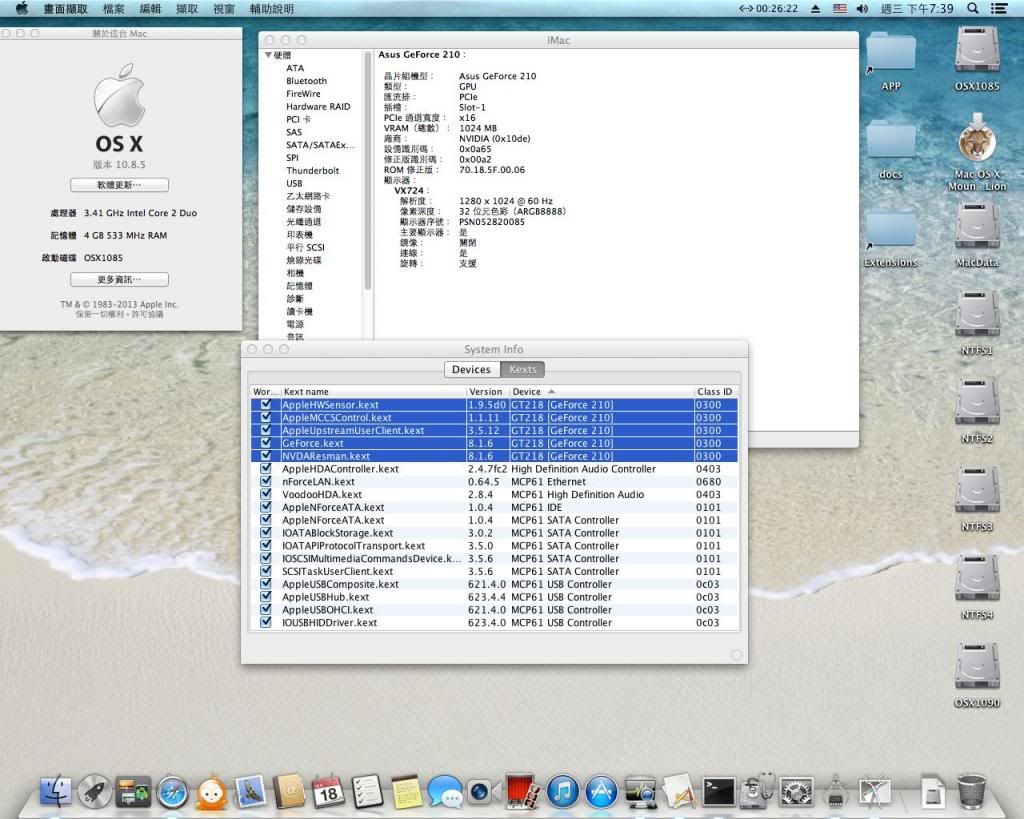The image size is (1024, 819).
Task: Open the Apple menu logo
Action: pos(22,8)
